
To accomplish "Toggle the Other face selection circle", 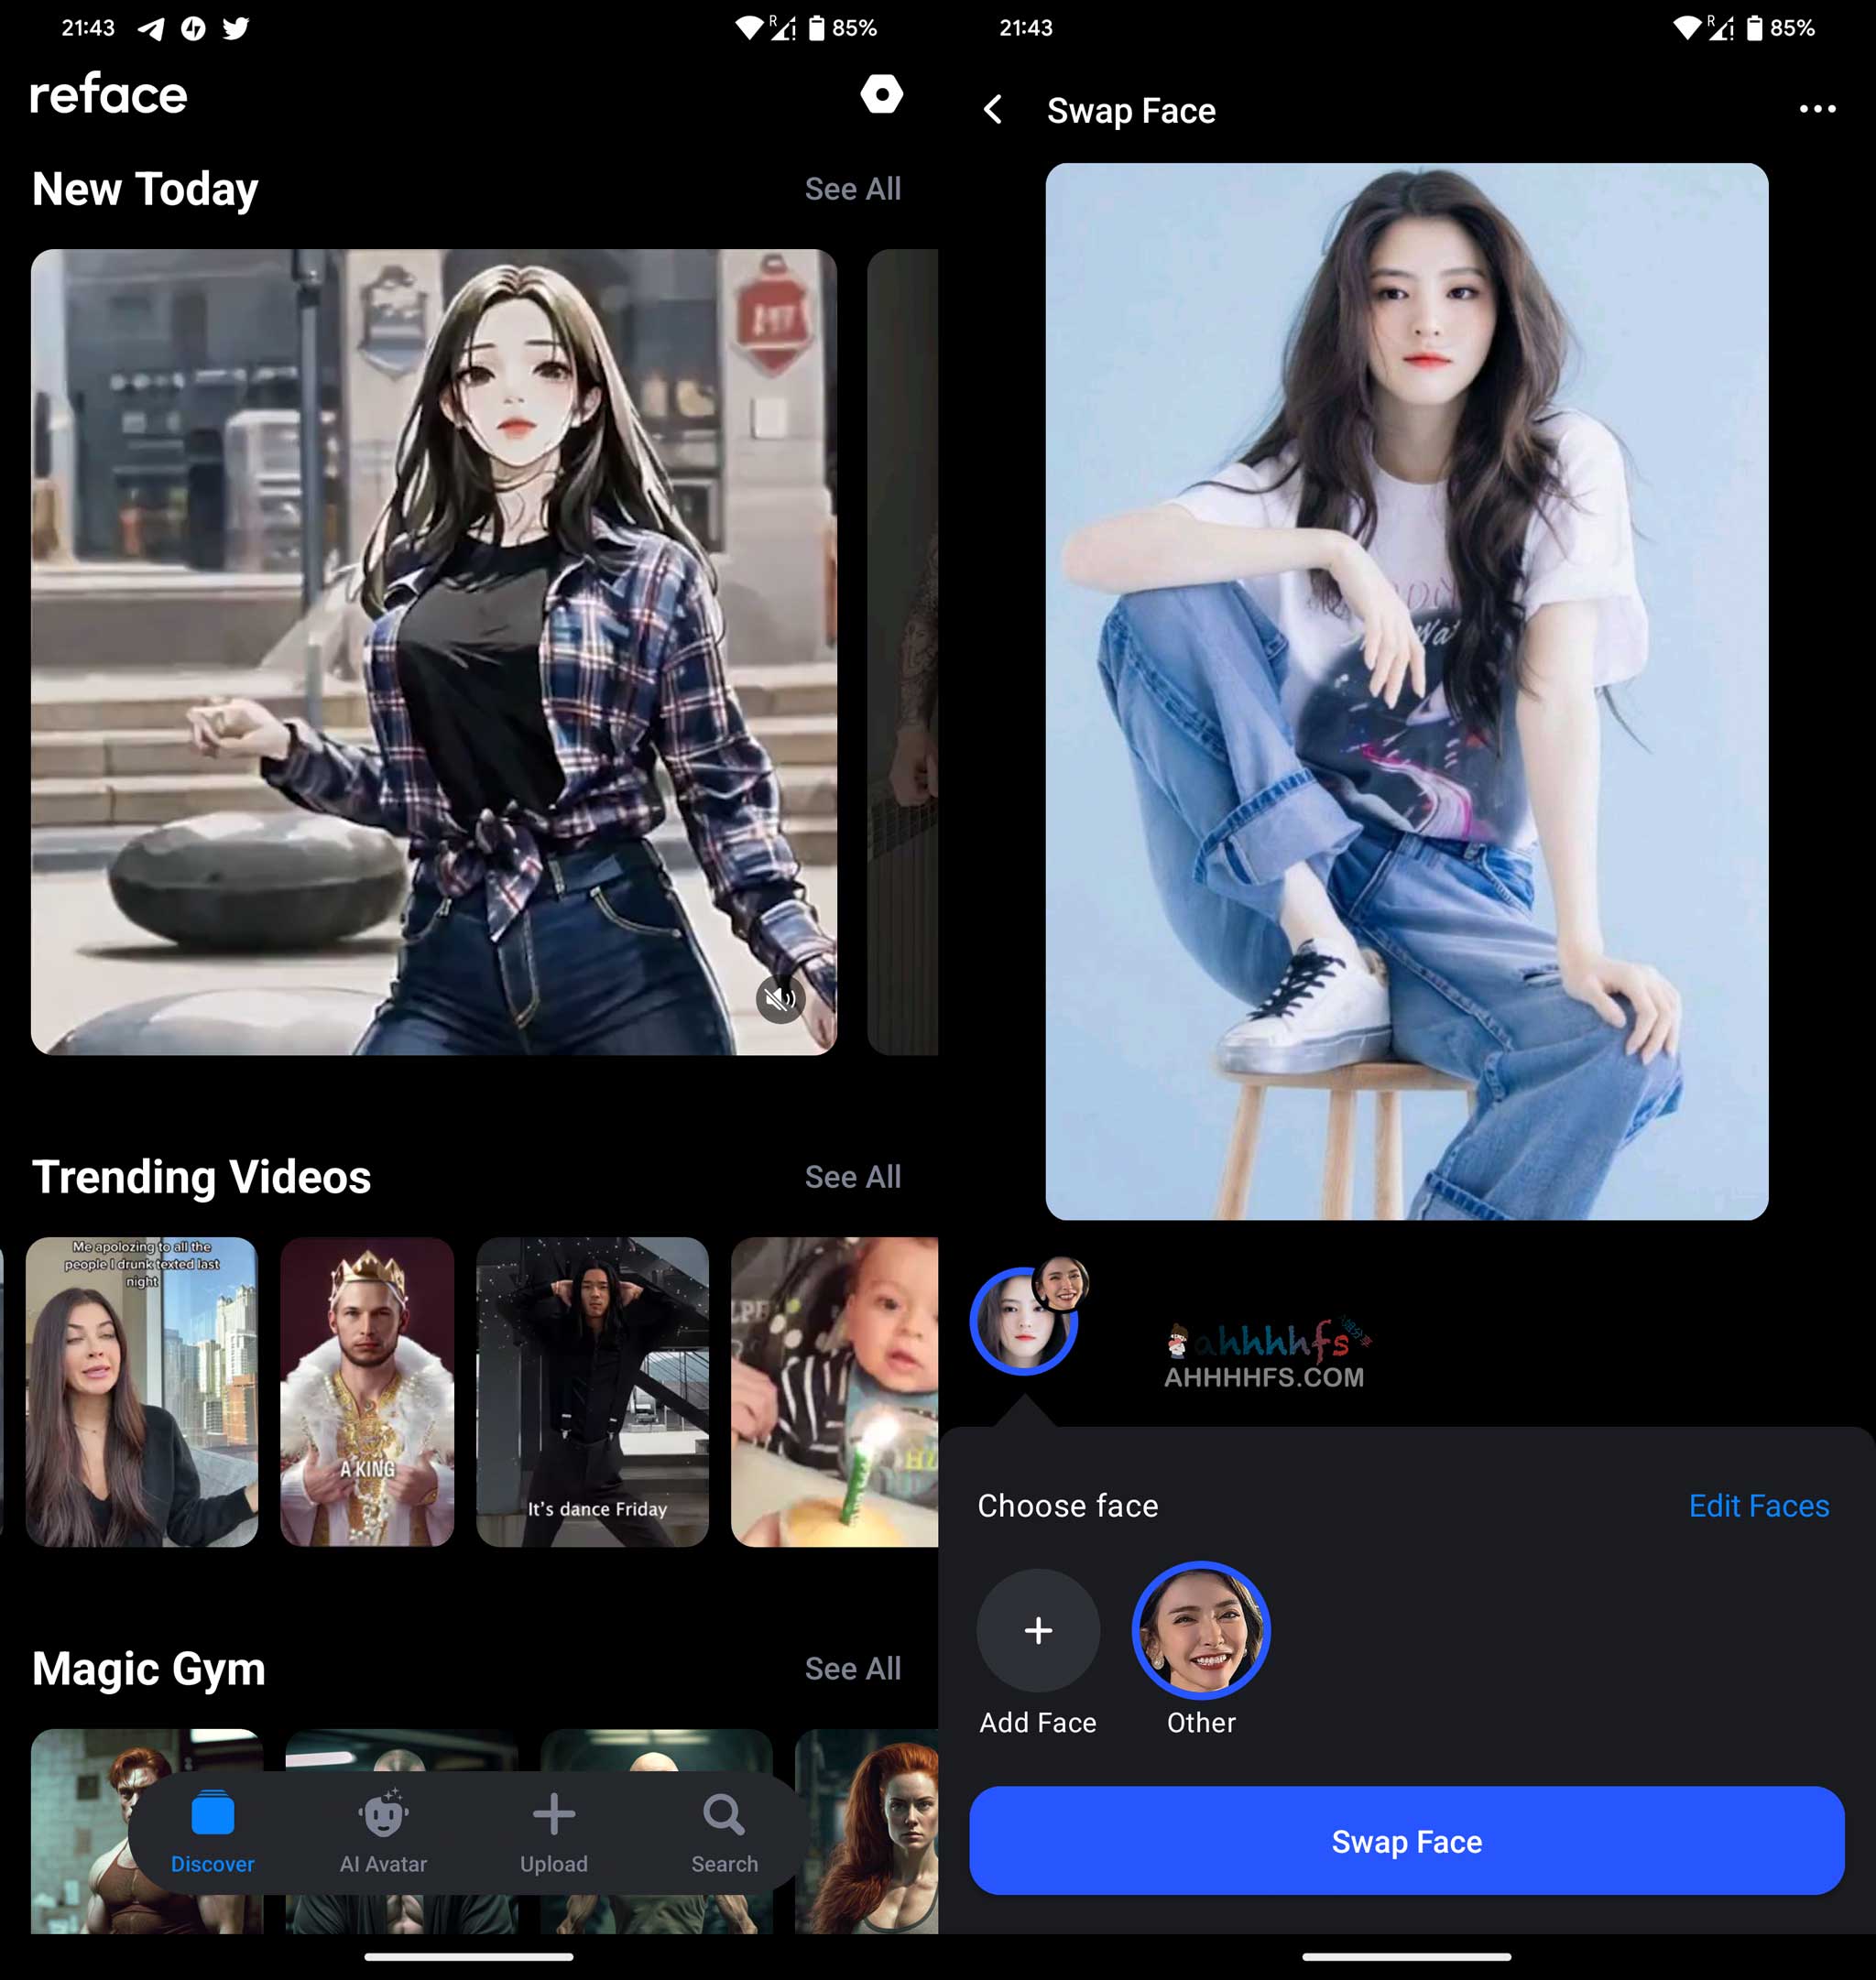I will (x=1203, y=1629).
